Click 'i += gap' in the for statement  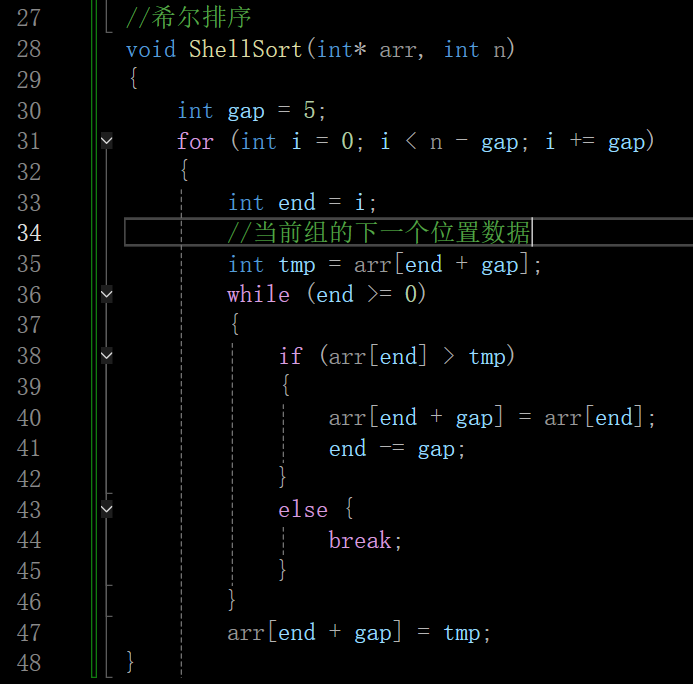(595, 142)
